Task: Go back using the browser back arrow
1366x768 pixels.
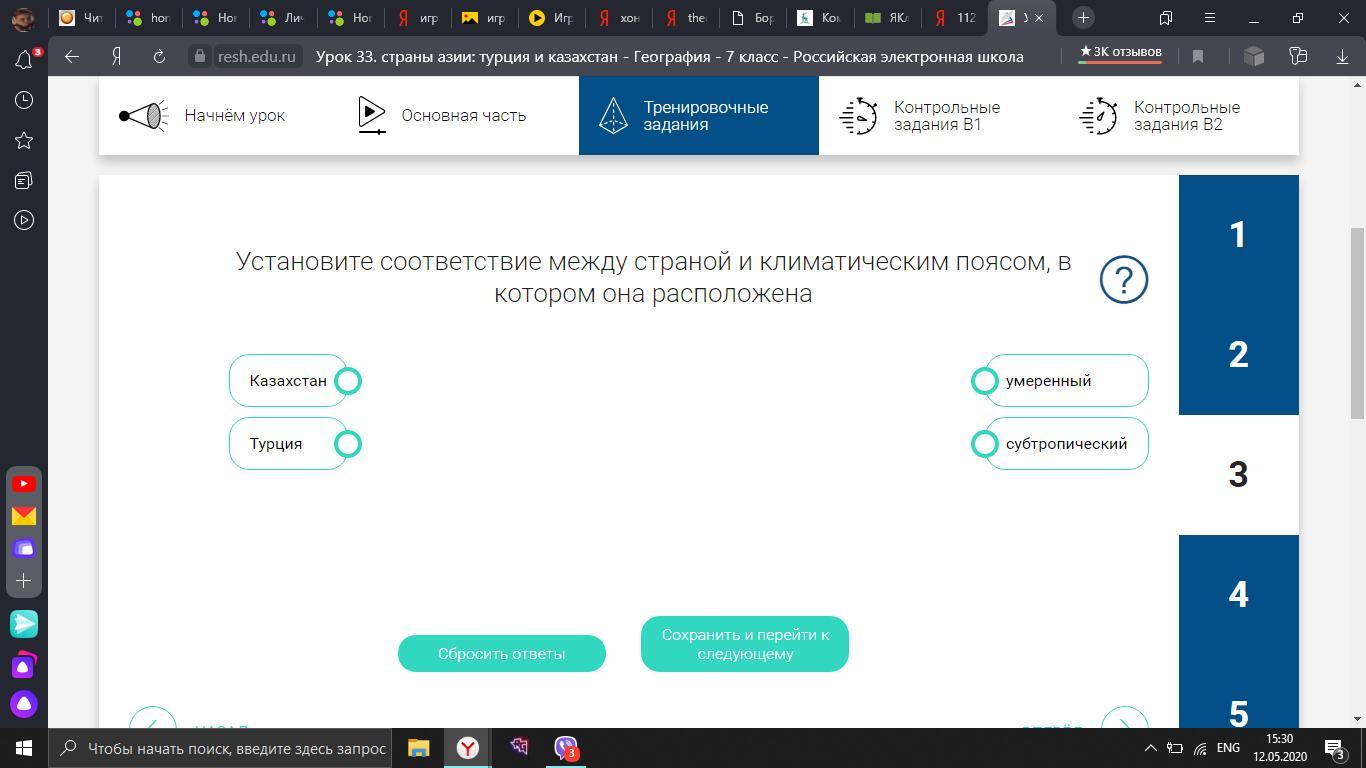Action: [72, 56]
